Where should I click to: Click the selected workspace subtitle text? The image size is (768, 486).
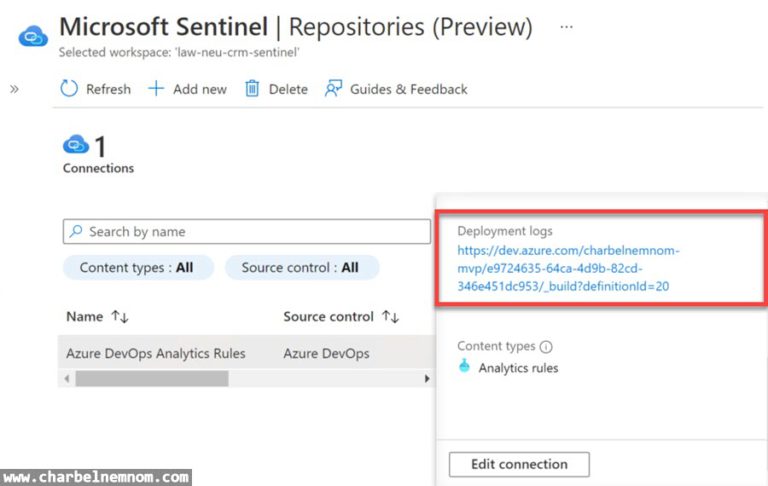pos(179,52)
